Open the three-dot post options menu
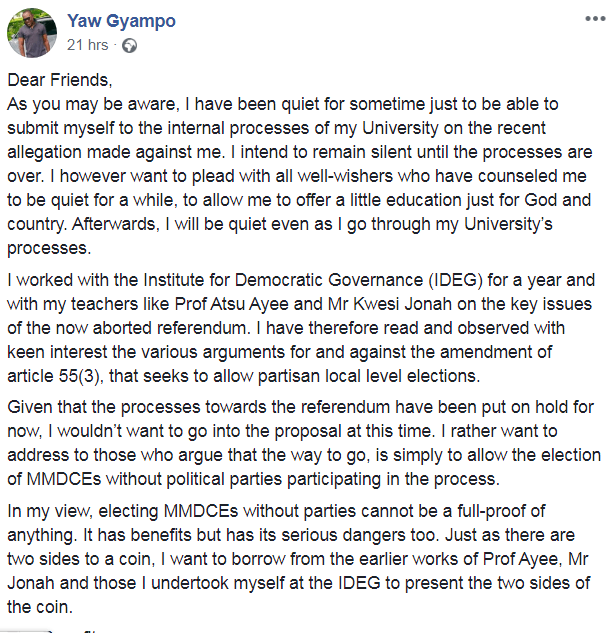This screenshot has width=610, height=633. point(595,19)
